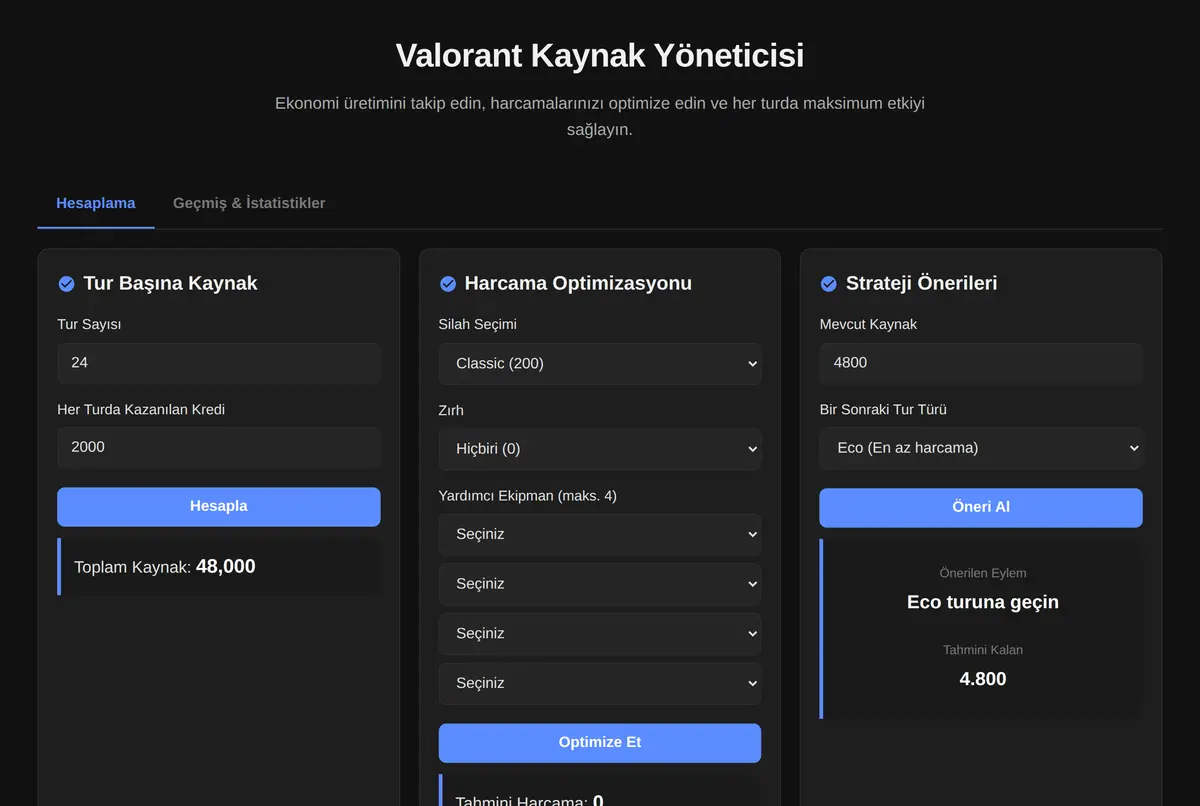This screenshot has width=1200, height=806.
Task: Click the Yardımcı Ekipman (maks. 4) label
Action: [528, 495]
